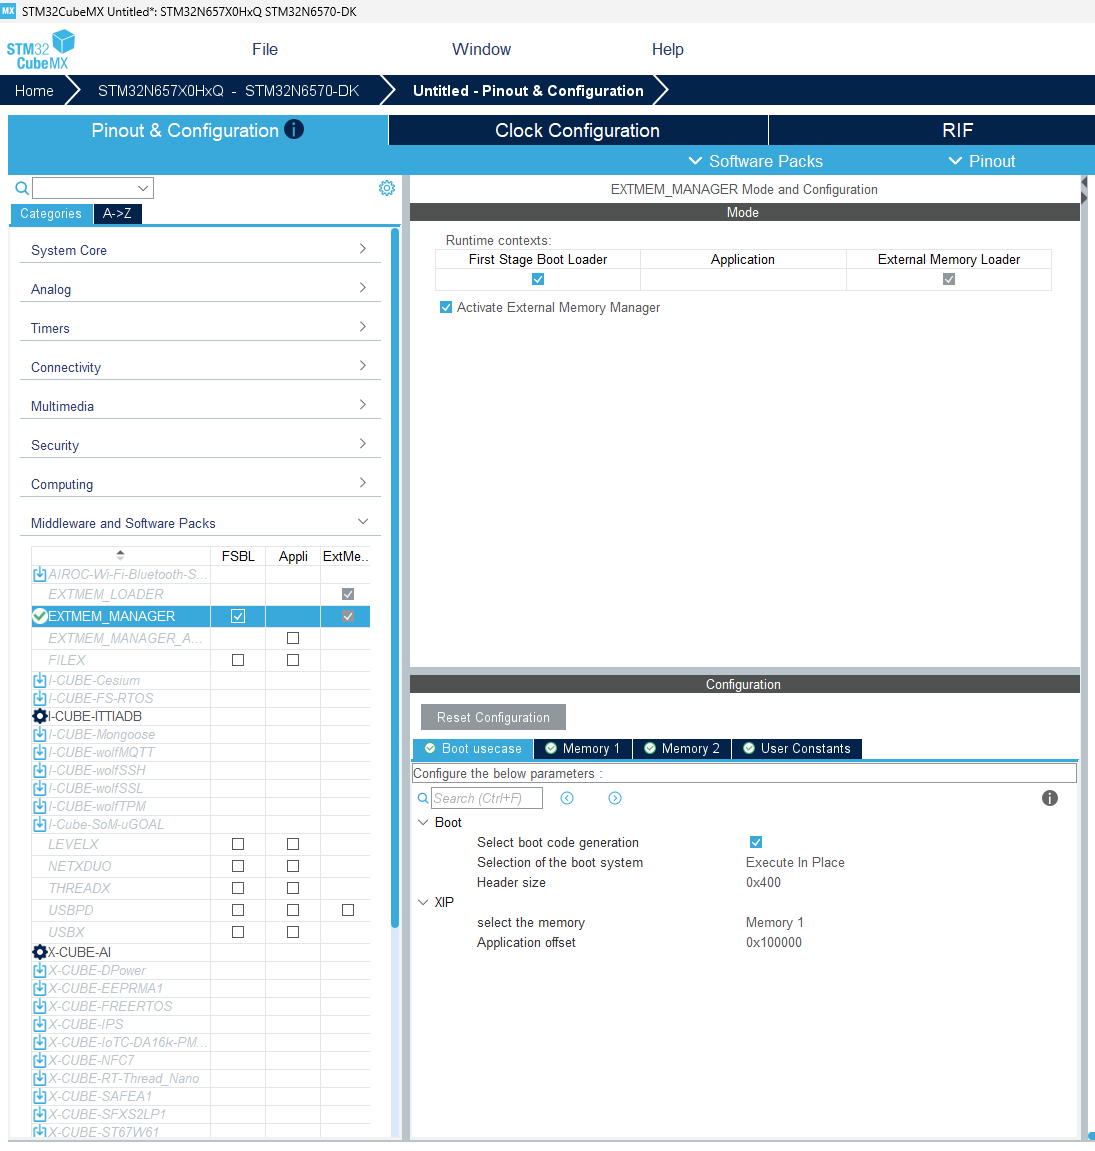Open the File menu
This screenshot has height=1151, width=1095.
(265, 49)
